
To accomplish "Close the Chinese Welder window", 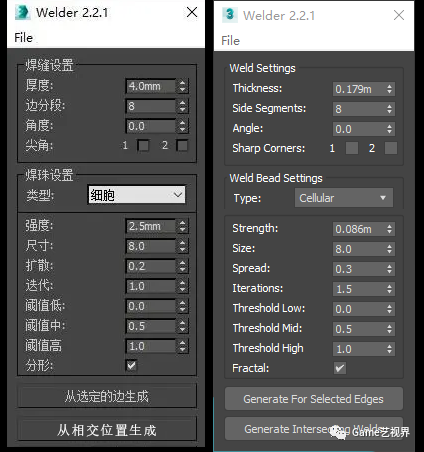I will 192,12.
